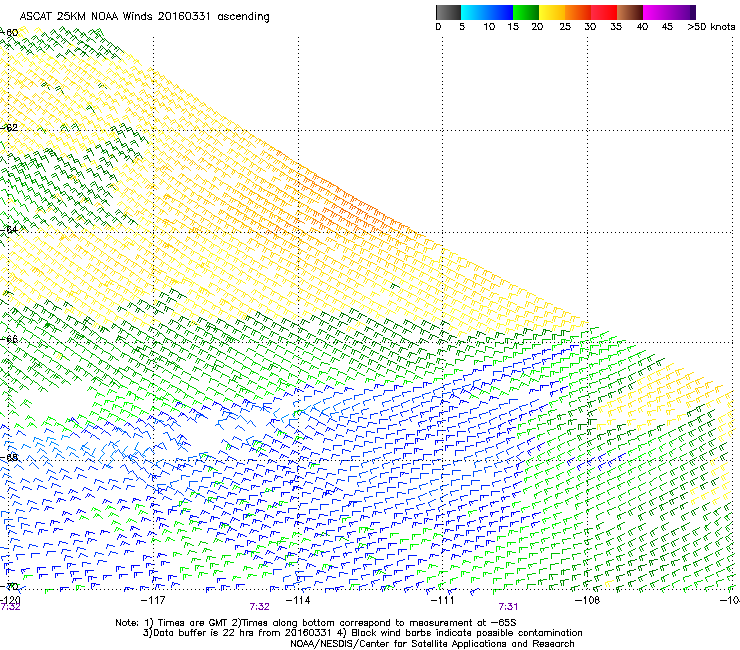Click the -66 latitude axis label
740x650 pixels.
click(x=9, y=339)
